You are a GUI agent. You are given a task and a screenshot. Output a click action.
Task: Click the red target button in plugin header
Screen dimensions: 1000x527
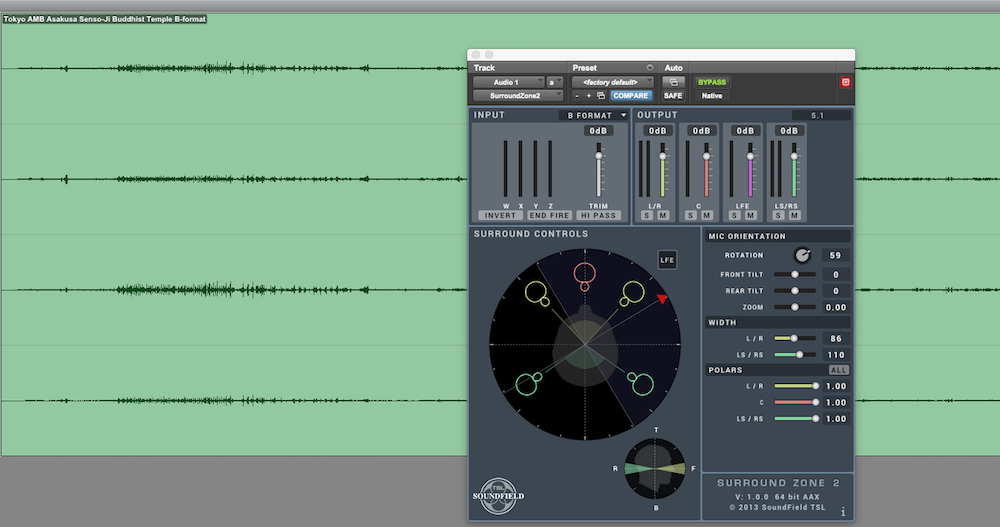coord(846,82)
